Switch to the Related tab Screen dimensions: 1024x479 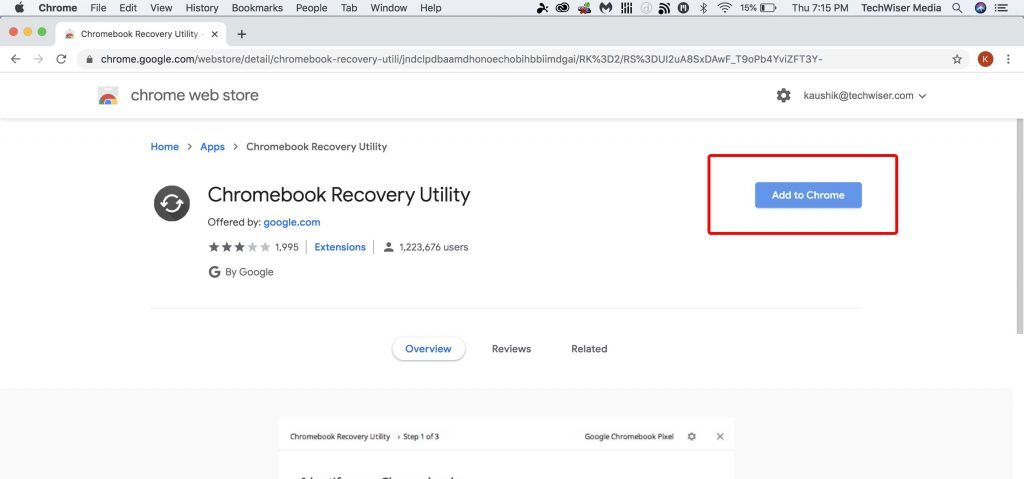pyautogui.click(x=589, y=349)
